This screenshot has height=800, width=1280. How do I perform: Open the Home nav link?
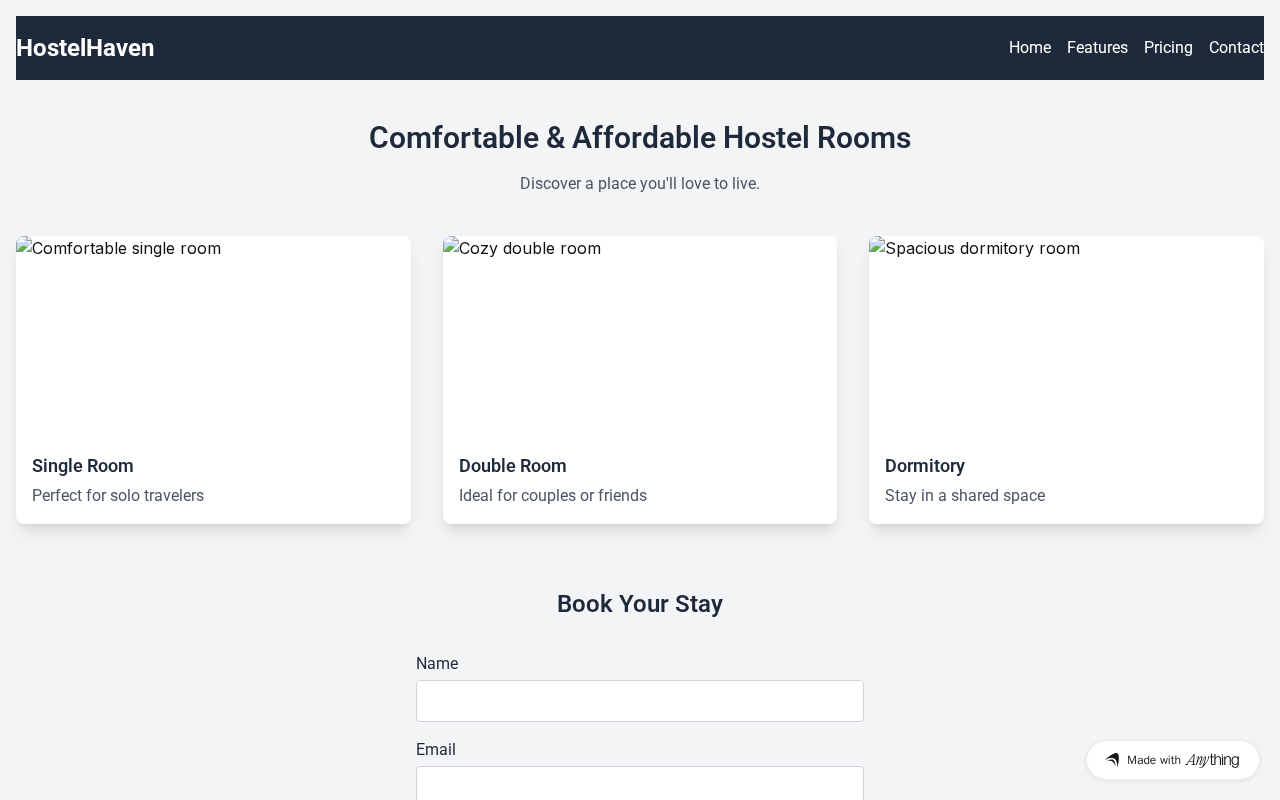point(1029,48)
